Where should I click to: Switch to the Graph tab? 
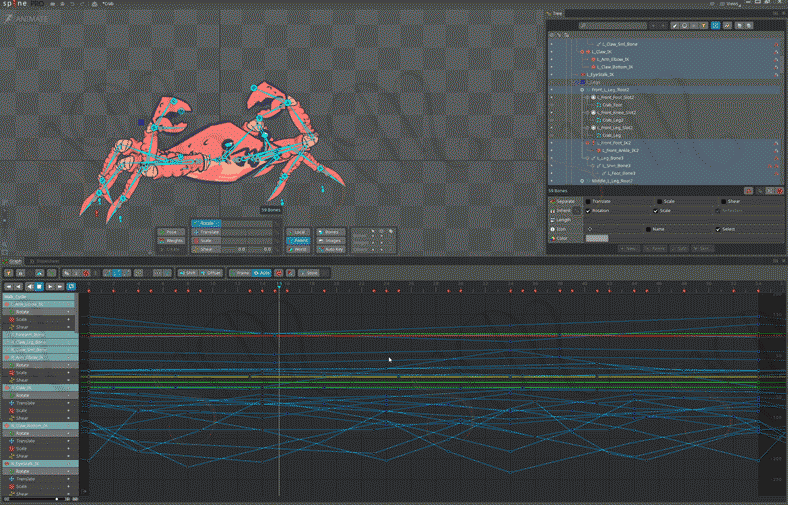(x=13, y=261)
